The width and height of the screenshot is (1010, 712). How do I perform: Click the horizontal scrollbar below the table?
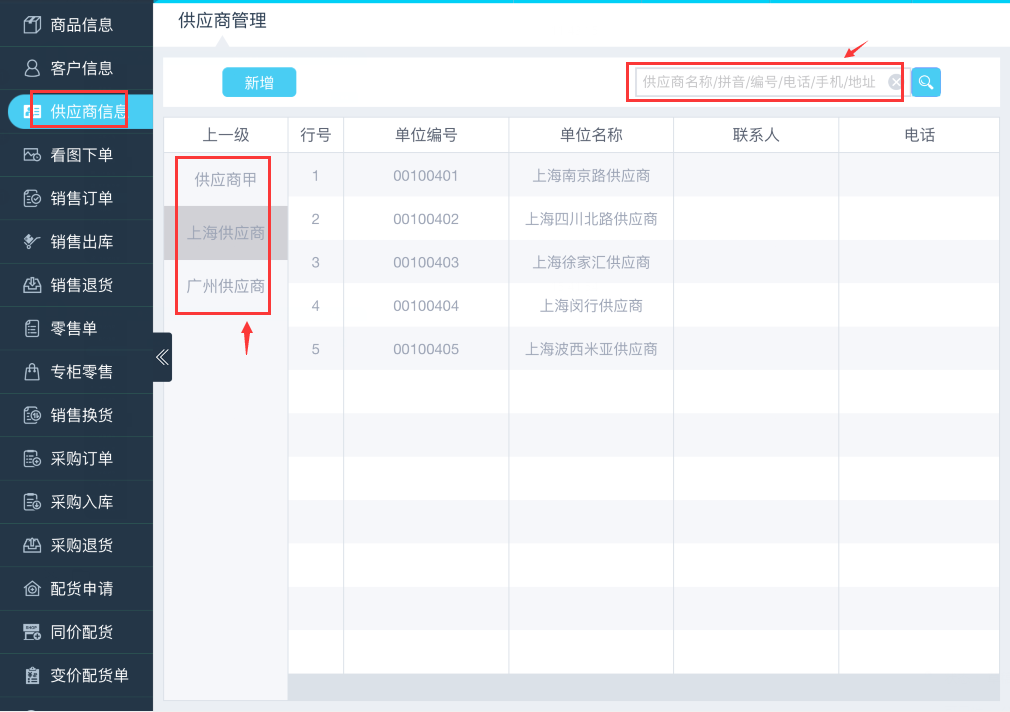tap(642, 687)
